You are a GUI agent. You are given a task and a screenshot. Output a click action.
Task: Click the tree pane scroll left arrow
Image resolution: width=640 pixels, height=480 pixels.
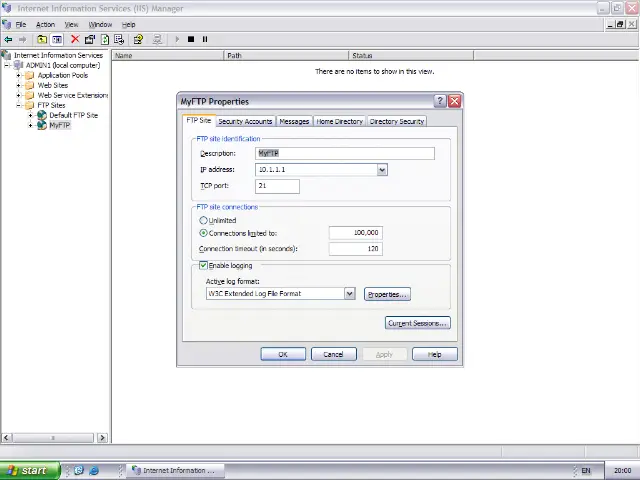[x=6, y=438]
